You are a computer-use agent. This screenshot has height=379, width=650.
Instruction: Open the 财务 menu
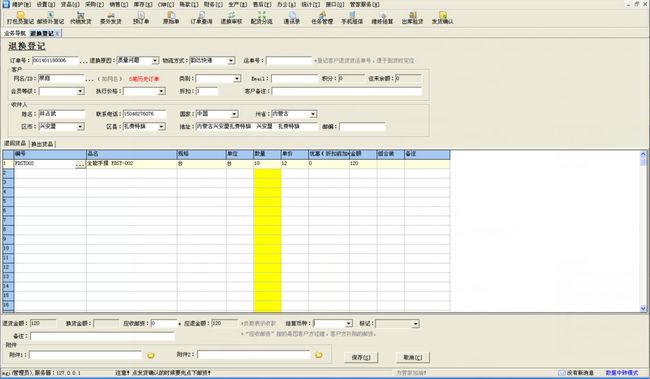(213, 4)
